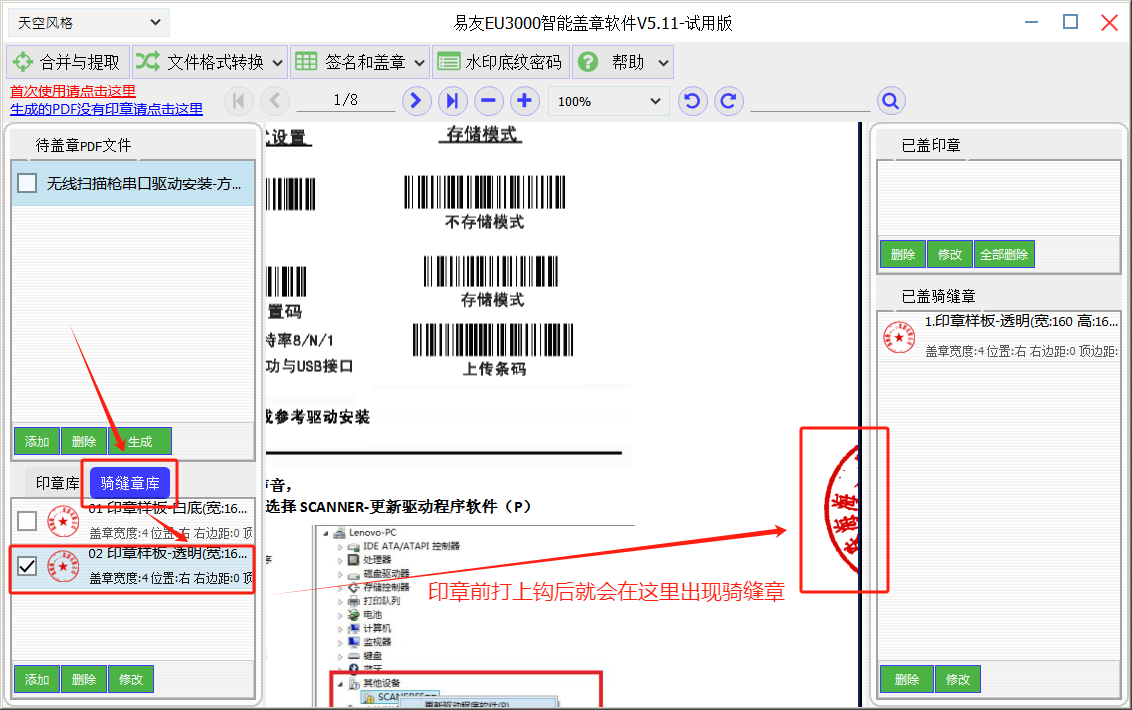The width and height of the screenshot is (1132, 710).
Task: Click the 首次使用请点击这里 link
Action: (73, 91)
